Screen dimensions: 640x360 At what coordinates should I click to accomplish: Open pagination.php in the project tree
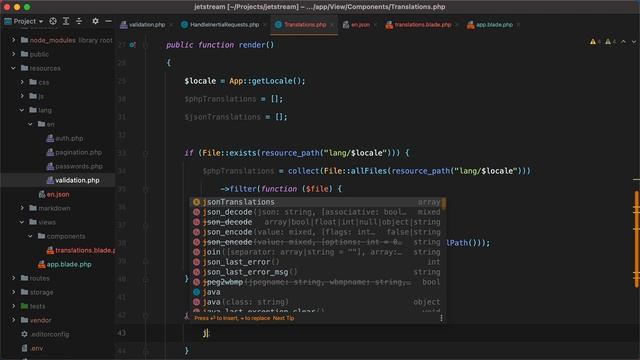point(74,152)
